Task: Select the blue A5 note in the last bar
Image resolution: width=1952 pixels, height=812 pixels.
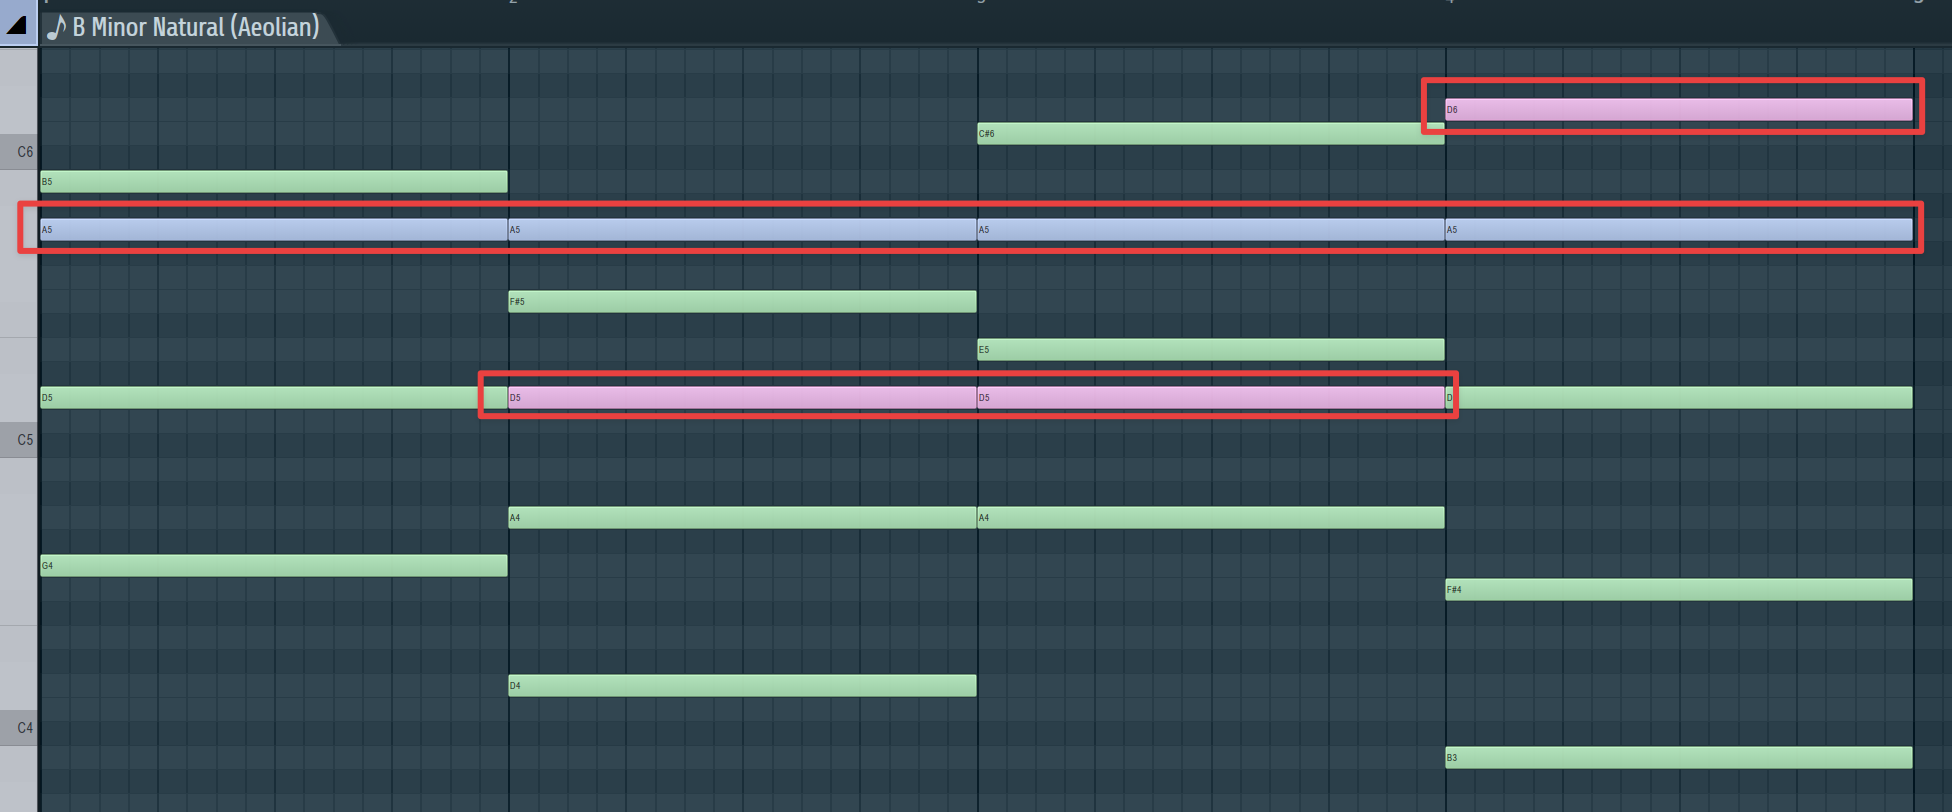Action: click(1678, 230)
